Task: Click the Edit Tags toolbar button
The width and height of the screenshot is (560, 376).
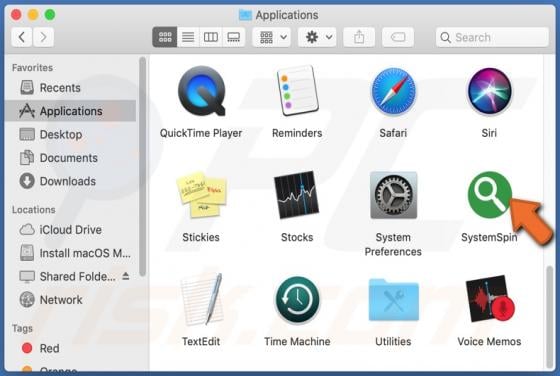Action: click(398, 37)
